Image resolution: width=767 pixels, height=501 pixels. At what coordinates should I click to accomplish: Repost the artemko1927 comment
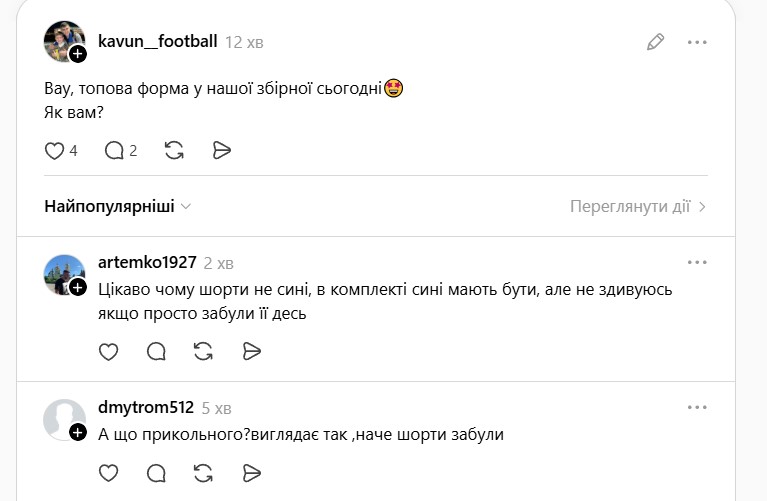click(x=203, y=351)
